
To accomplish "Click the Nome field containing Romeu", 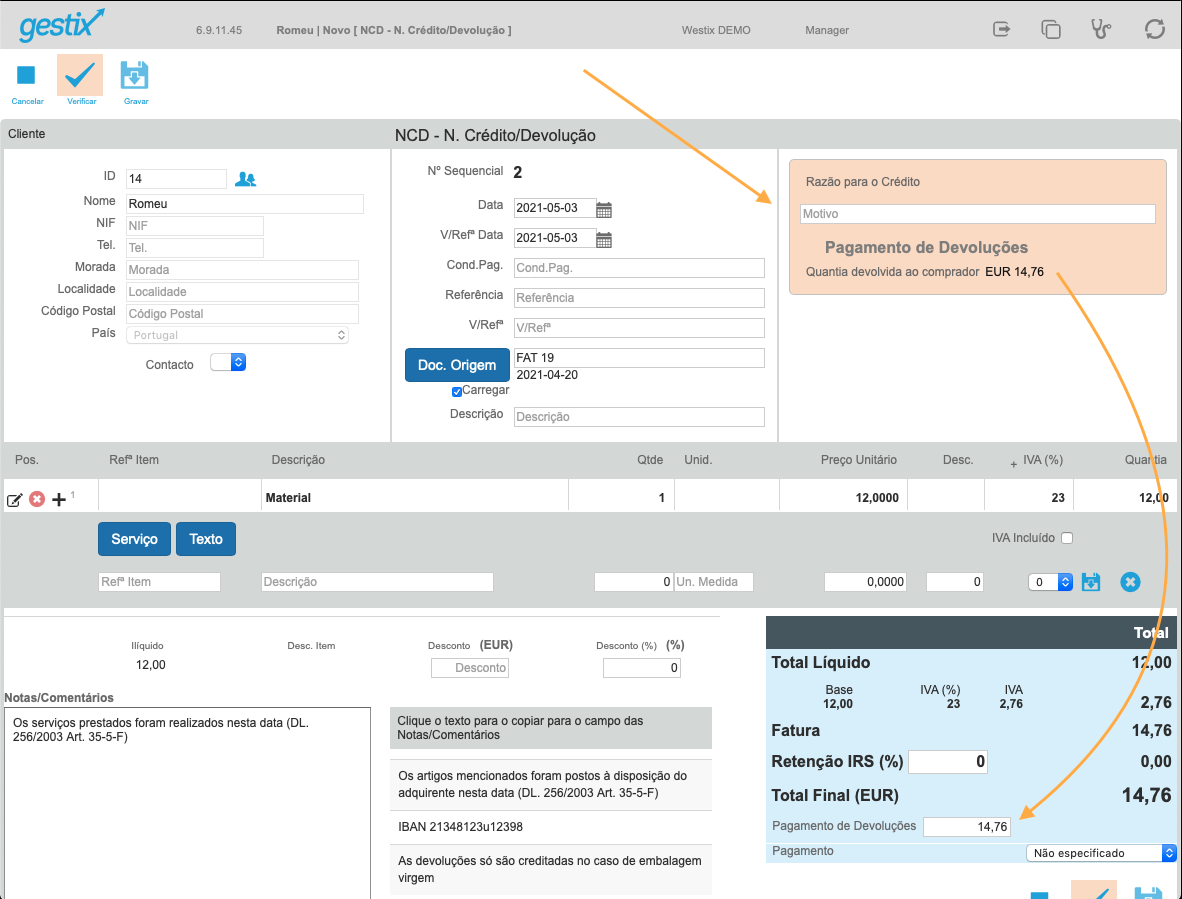I will click(245, 203).
